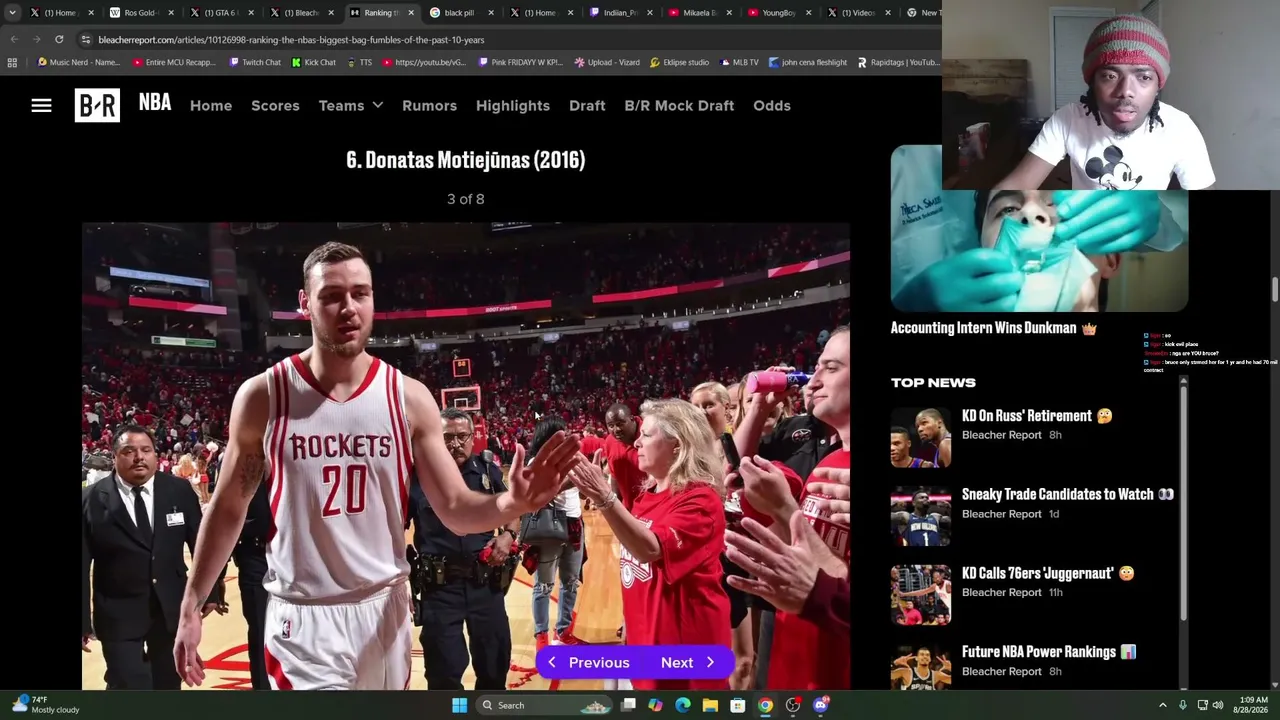Close the Ranking tab
Image resolution: width=1280 pixels, height=720 pixels.
410,13
